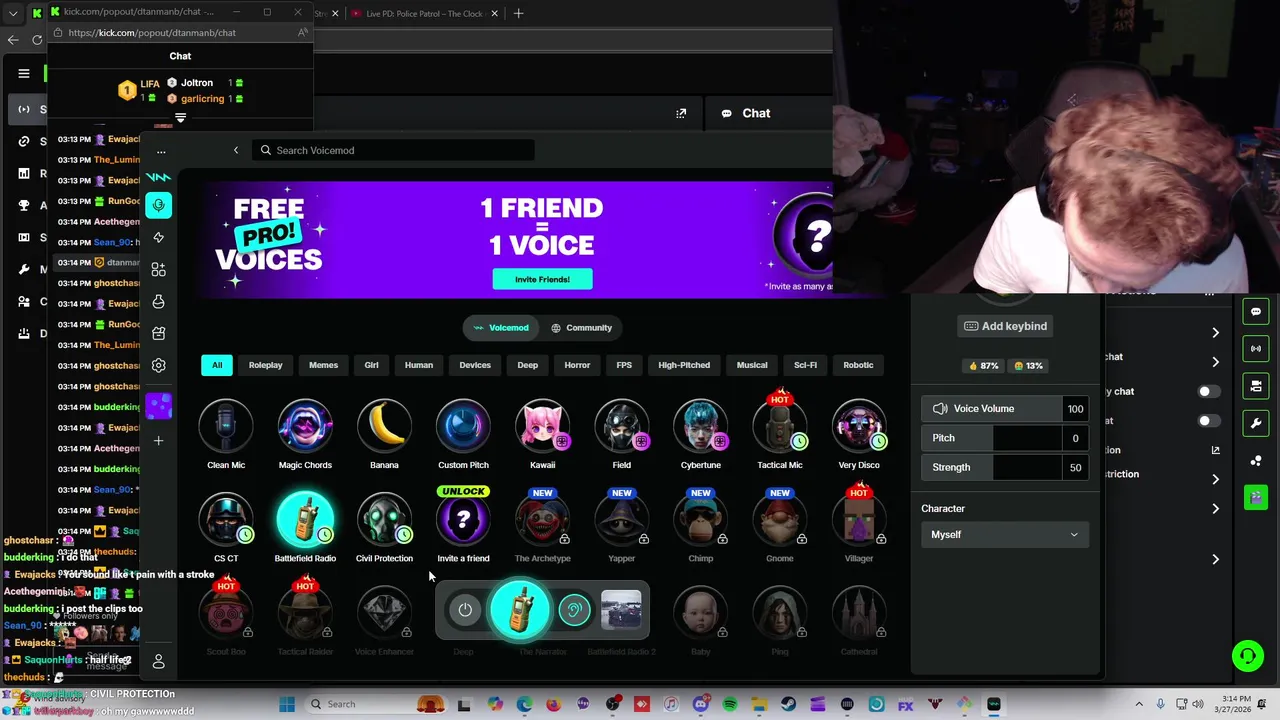
Task: Open the lightning bolt Soundboard section in sidebar
Action: coord(159,237)
